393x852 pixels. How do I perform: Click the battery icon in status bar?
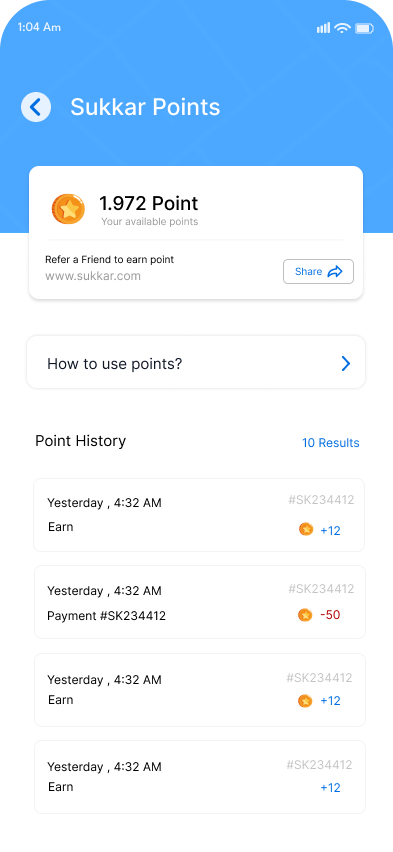click(364, 28)
